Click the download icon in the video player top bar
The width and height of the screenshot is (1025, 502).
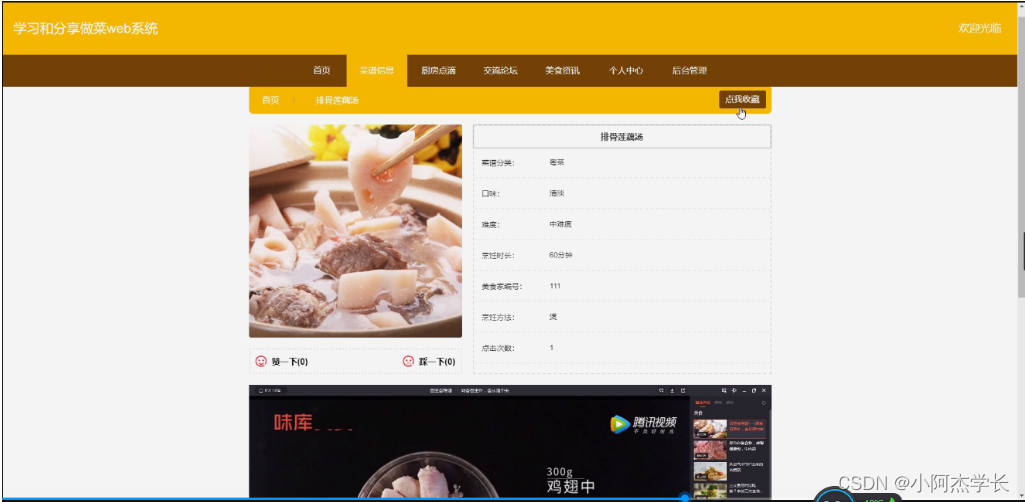pyautogui.click(x=672, y=391)
